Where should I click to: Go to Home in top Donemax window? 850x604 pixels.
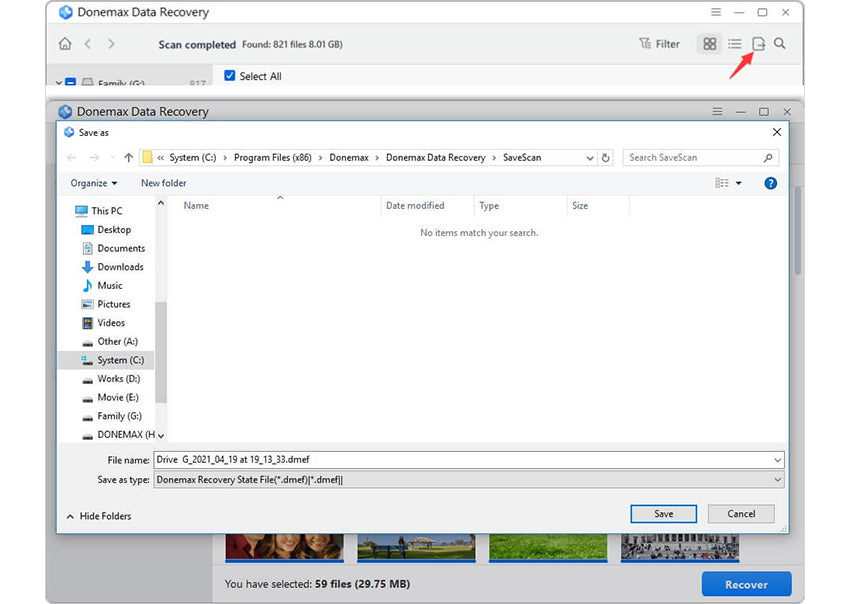[x=65, y=44]
